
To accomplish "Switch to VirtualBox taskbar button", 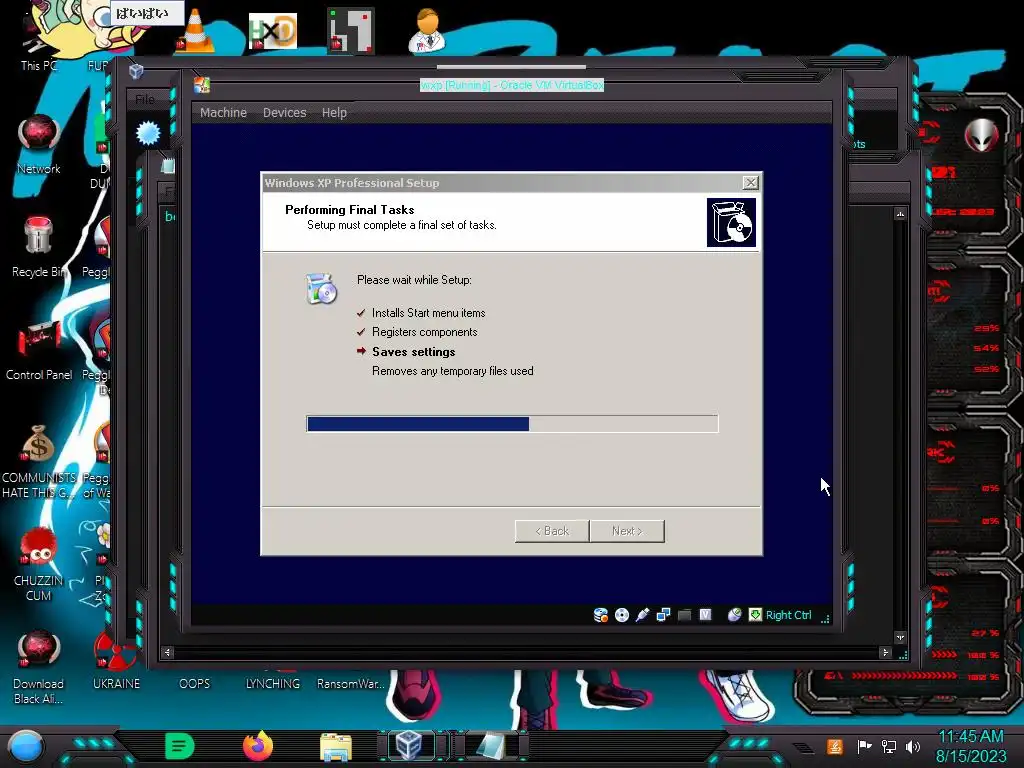I will point(409,745).
